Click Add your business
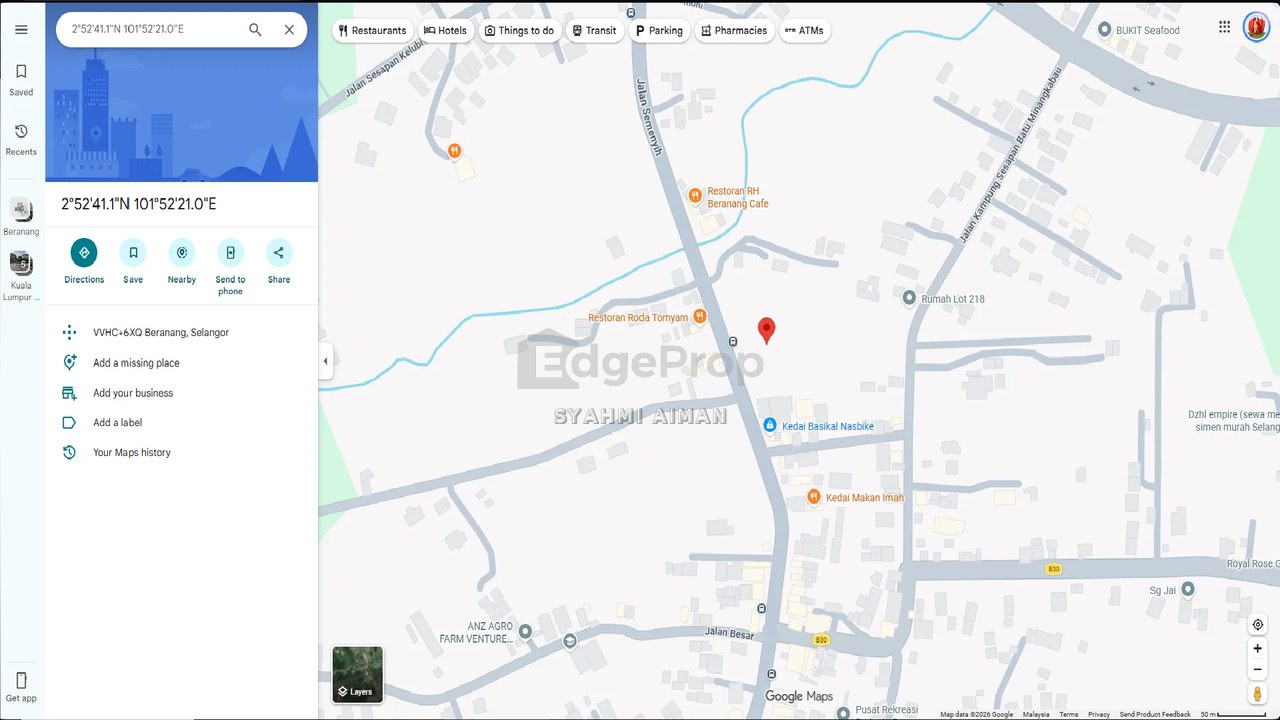This screenshot has width=1280, height=720. pyautogui.click(x=133, y=393)
